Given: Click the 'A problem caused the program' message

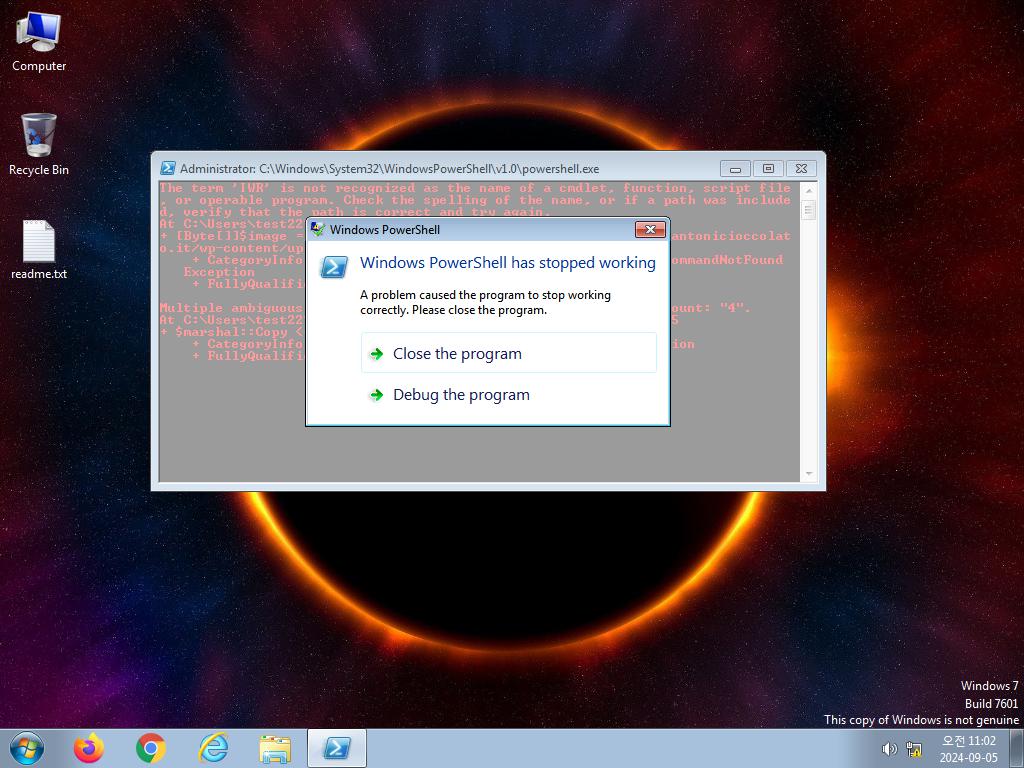Looking at the screenshot, I should click(x=485, y=302).
